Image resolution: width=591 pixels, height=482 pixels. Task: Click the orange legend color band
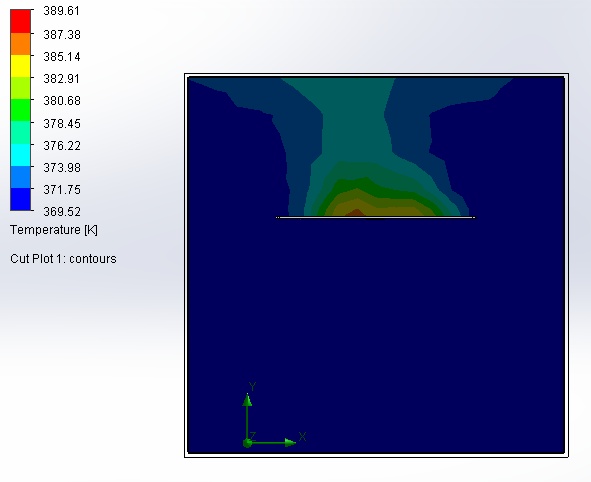point(20,44)
